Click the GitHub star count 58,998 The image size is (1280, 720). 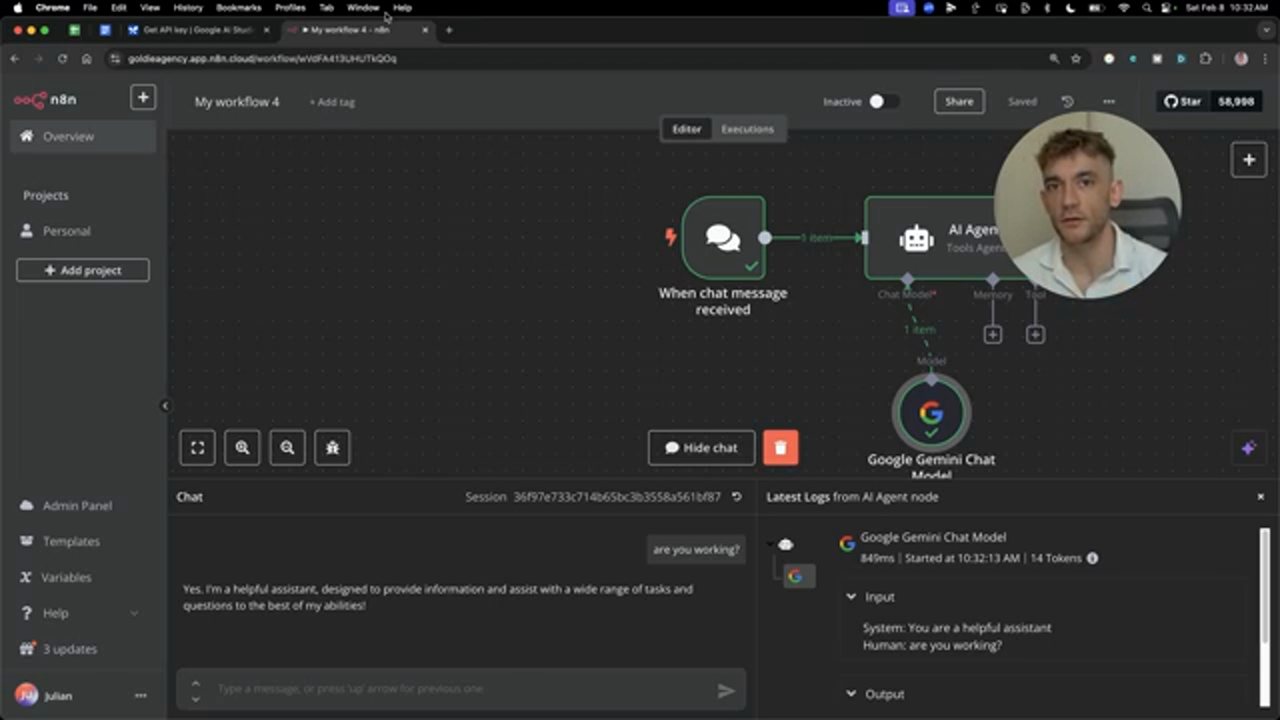(x=1236, y=101)
